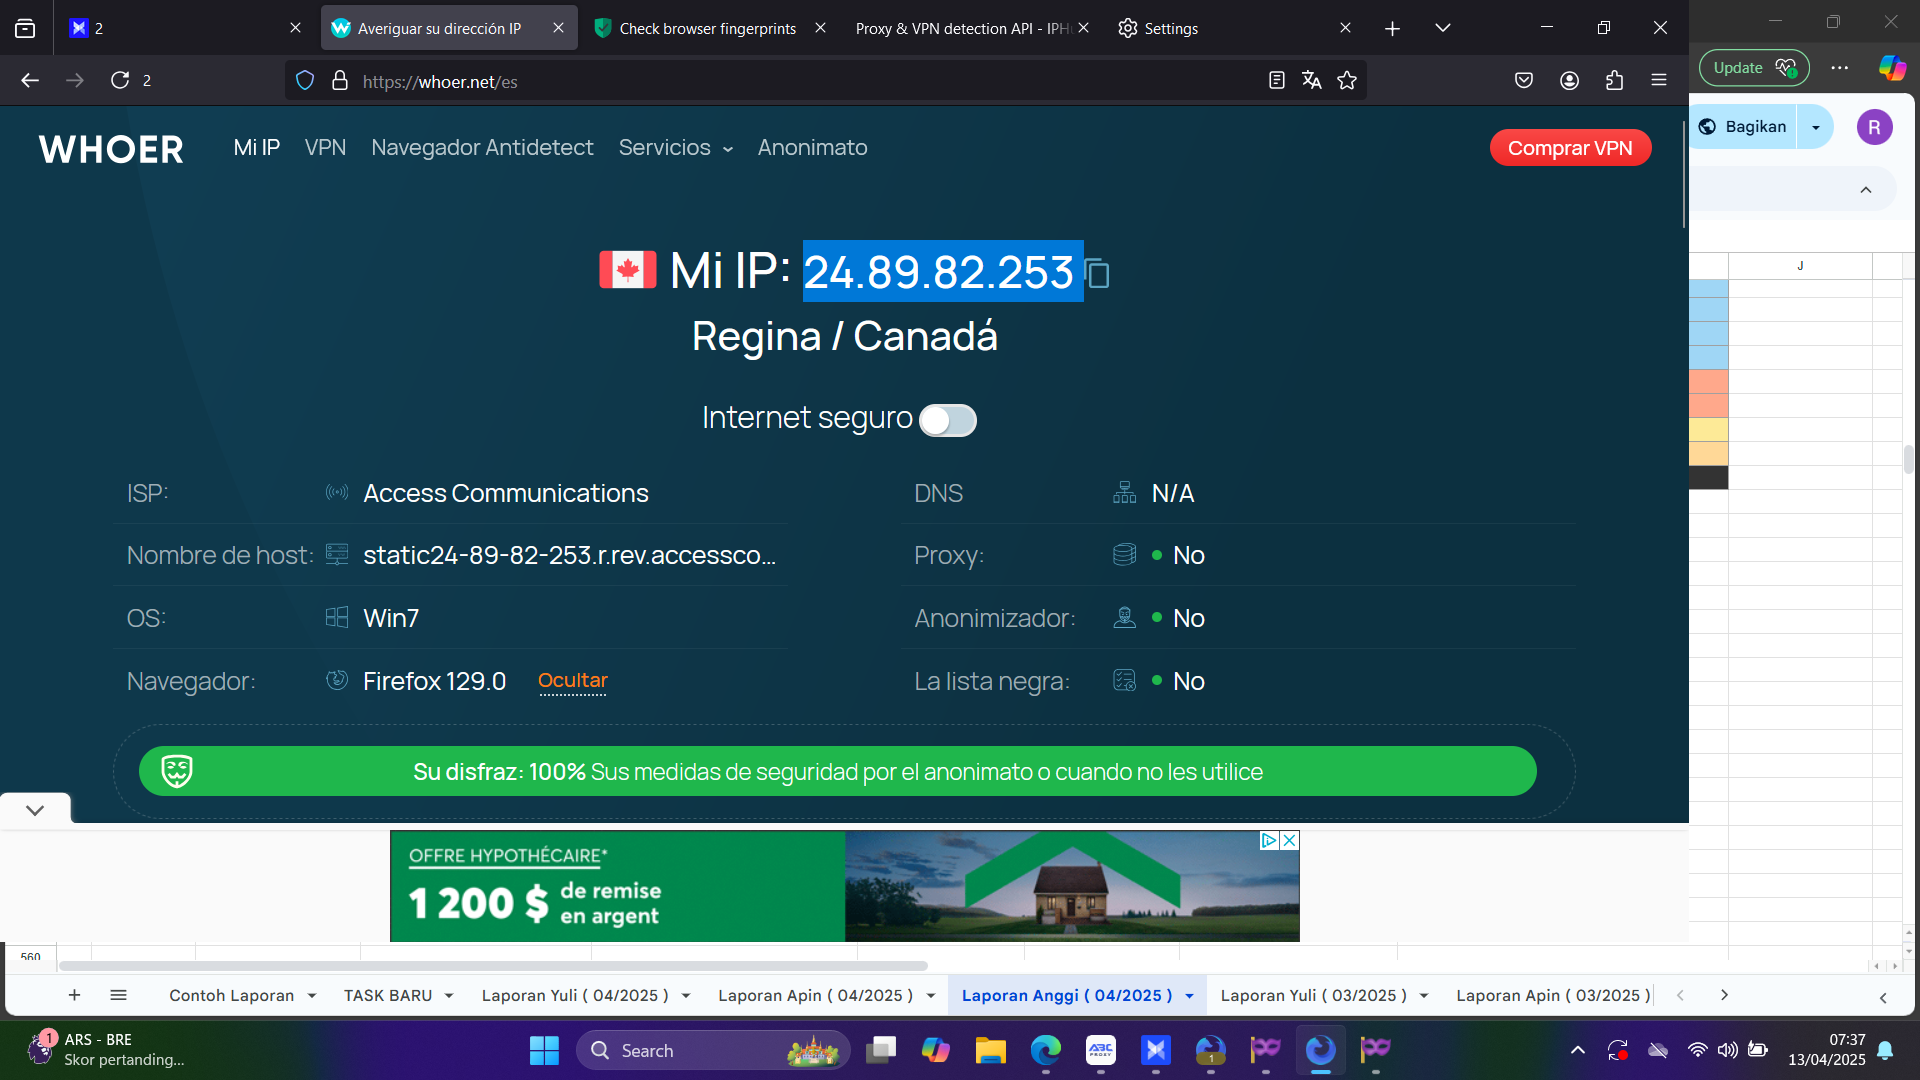Click the WHOER logo

[x=111, y=149]
